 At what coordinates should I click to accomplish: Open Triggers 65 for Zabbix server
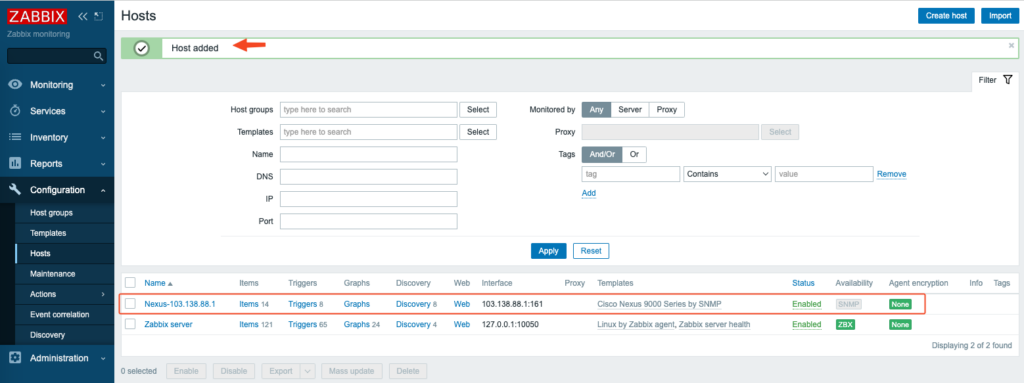tap(302, 324)
